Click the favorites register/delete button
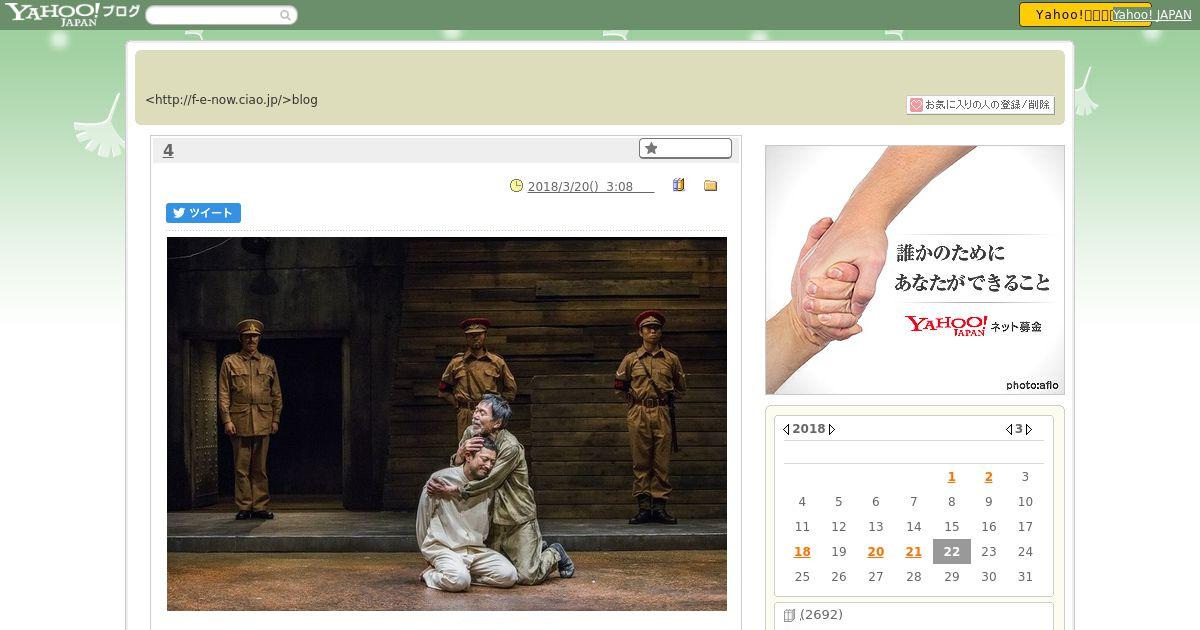1200x630 pixels. [x=980, y=104]
